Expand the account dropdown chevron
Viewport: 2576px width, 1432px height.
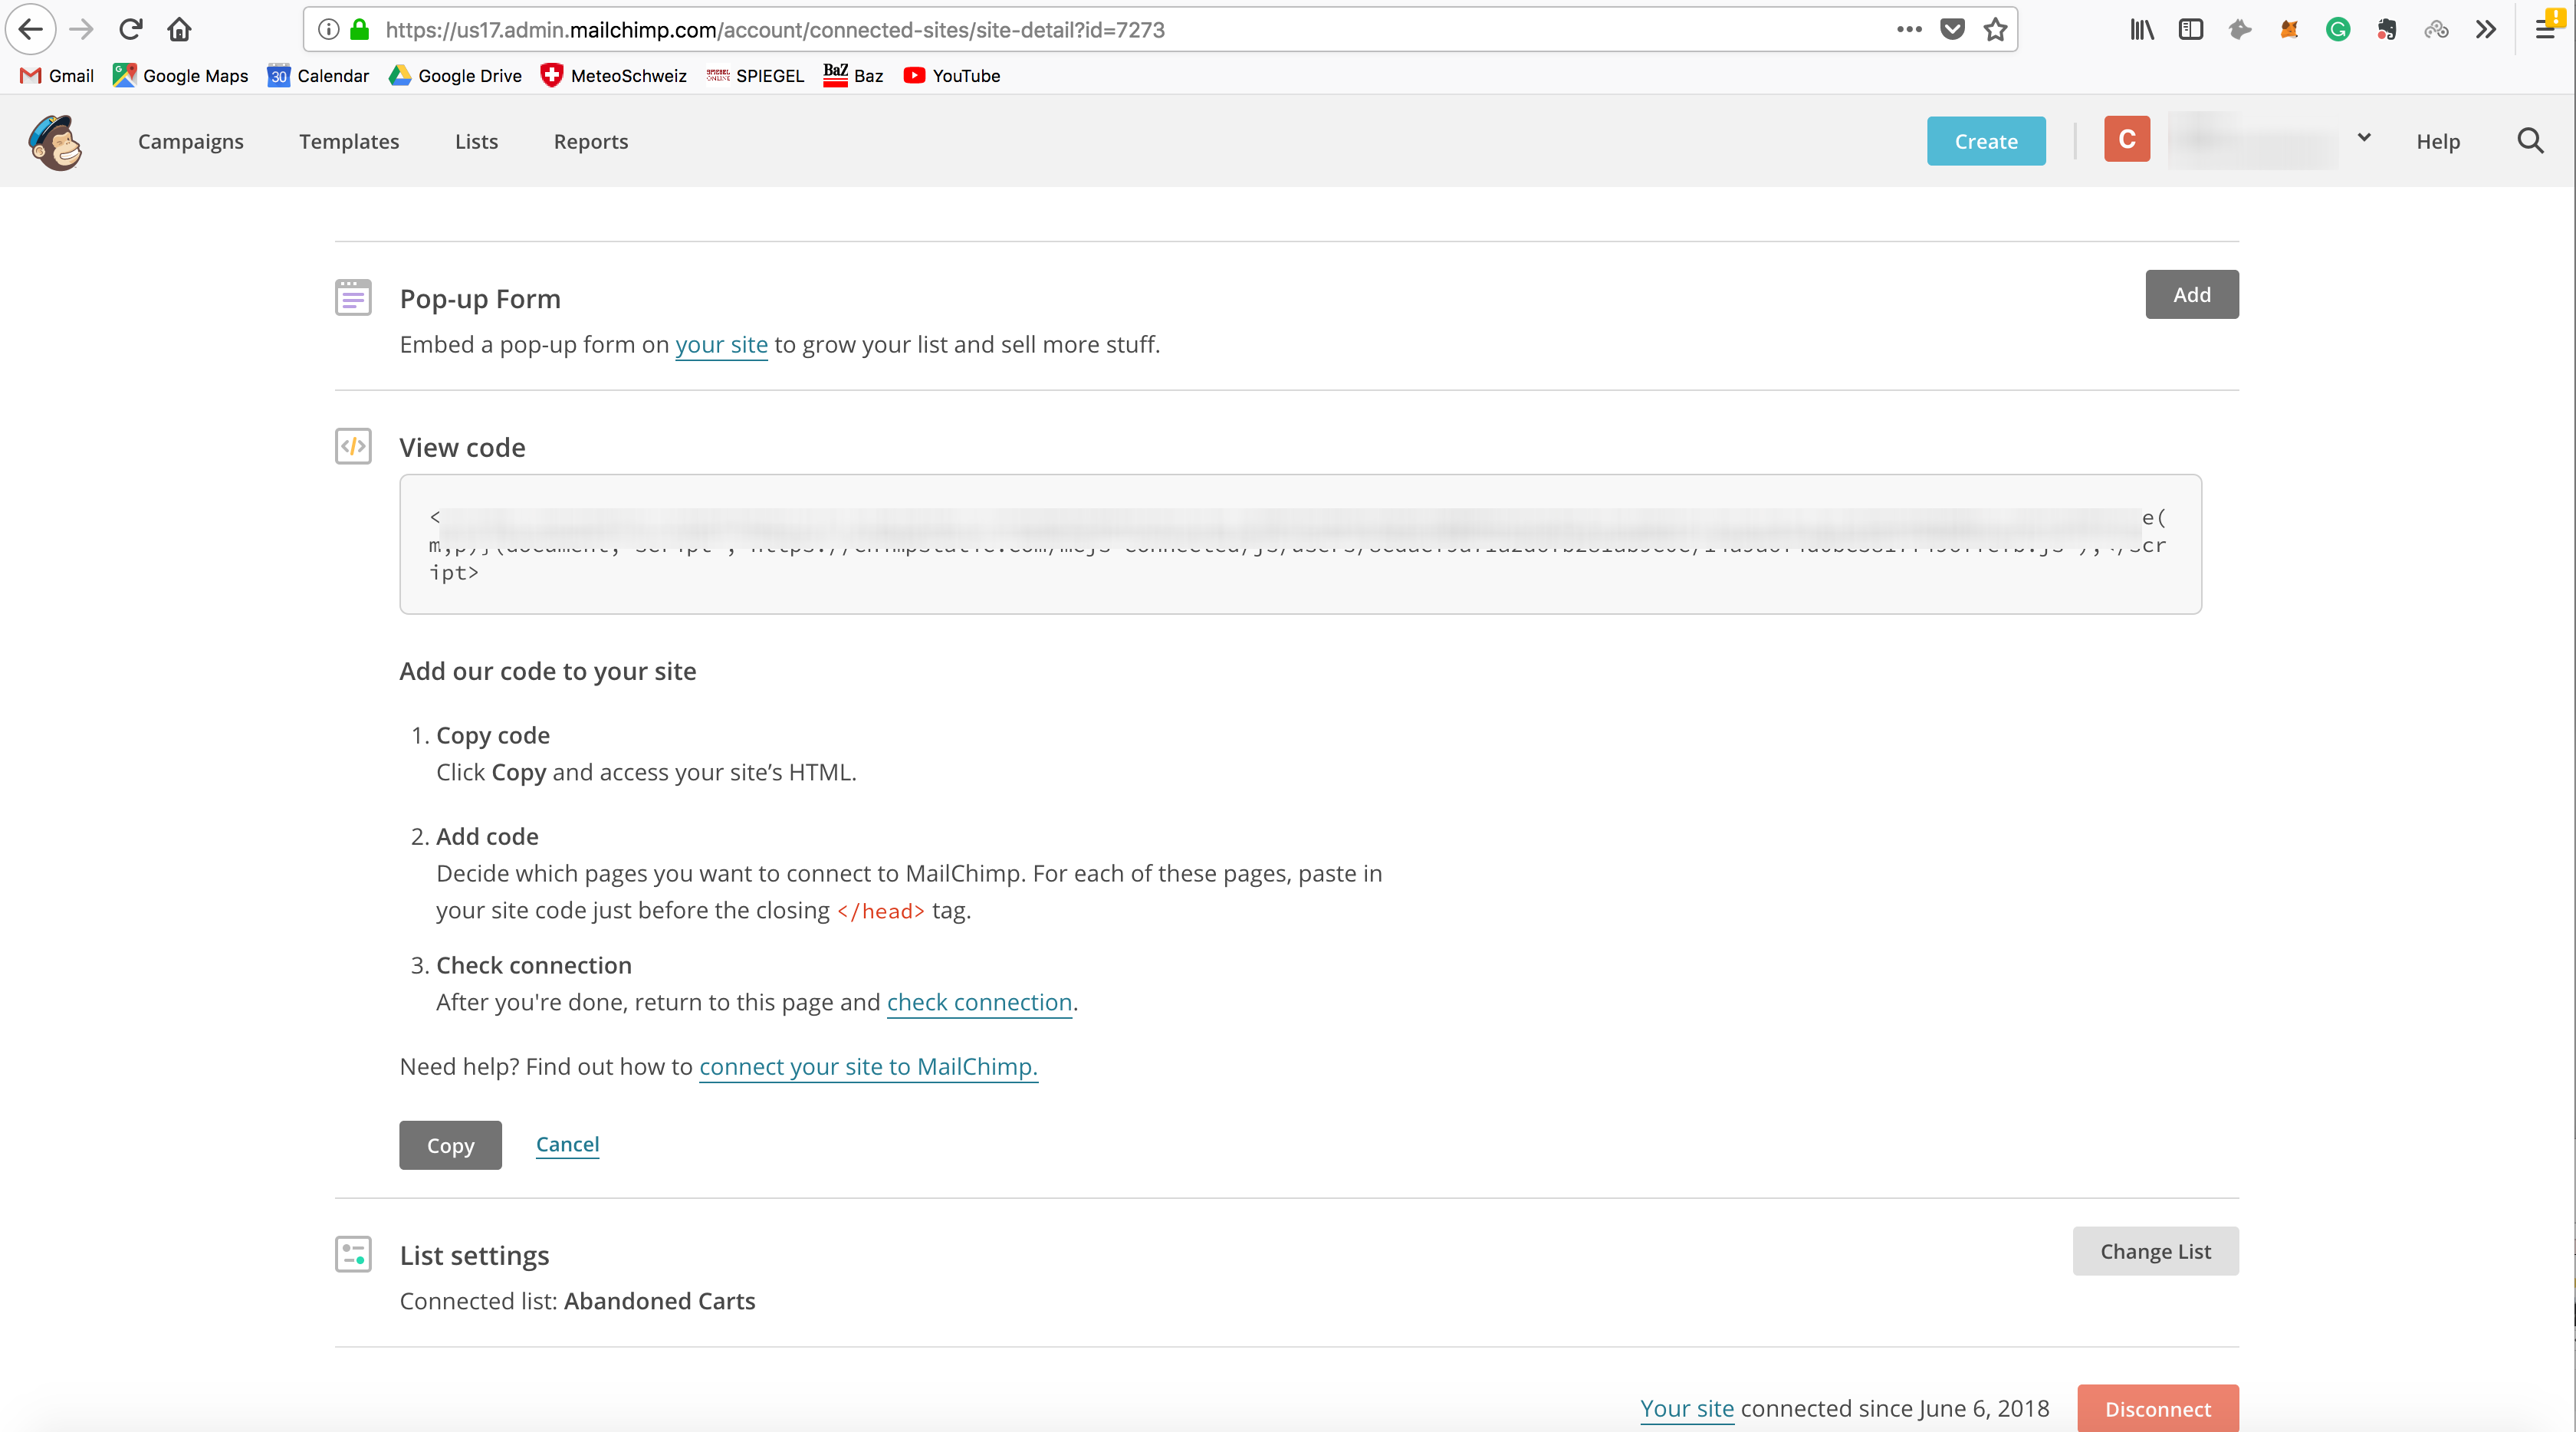click(2364, 137)
